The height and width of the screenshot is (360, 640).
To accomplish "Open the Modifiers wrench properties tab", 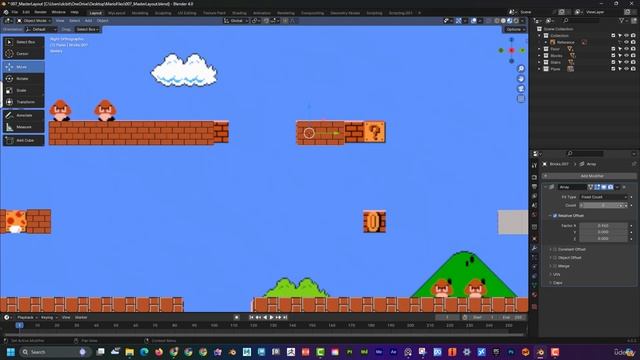I will 534,248.
